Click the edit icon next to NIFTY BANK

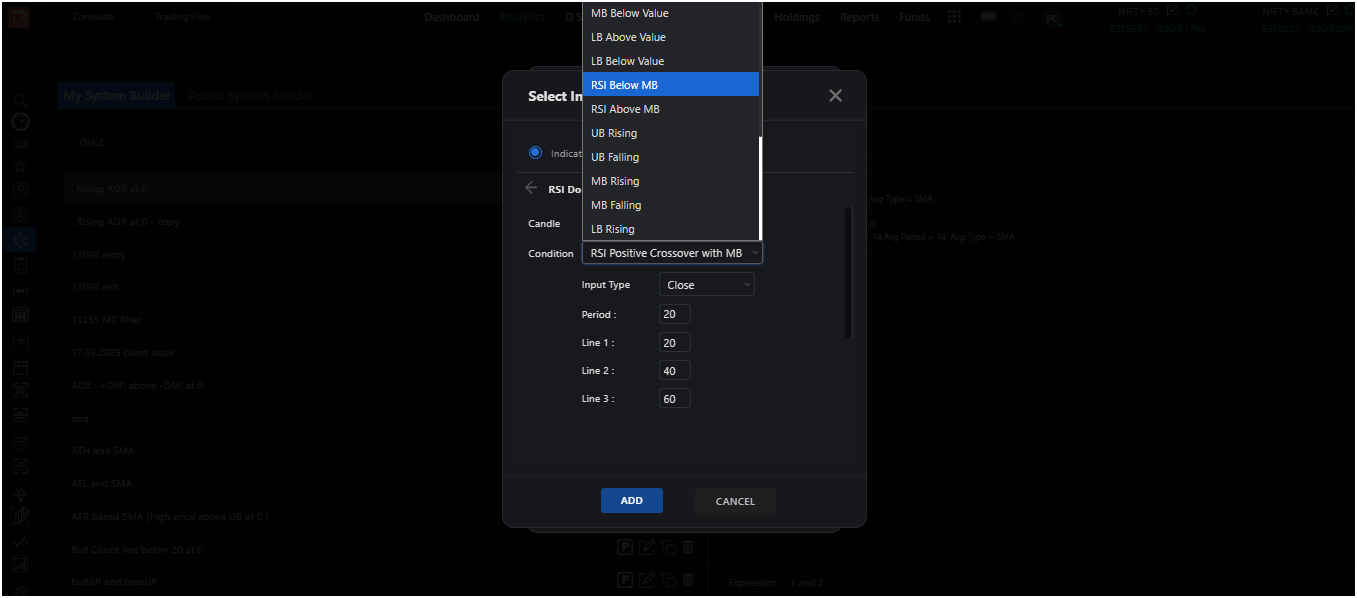[x=1332, y=10]
